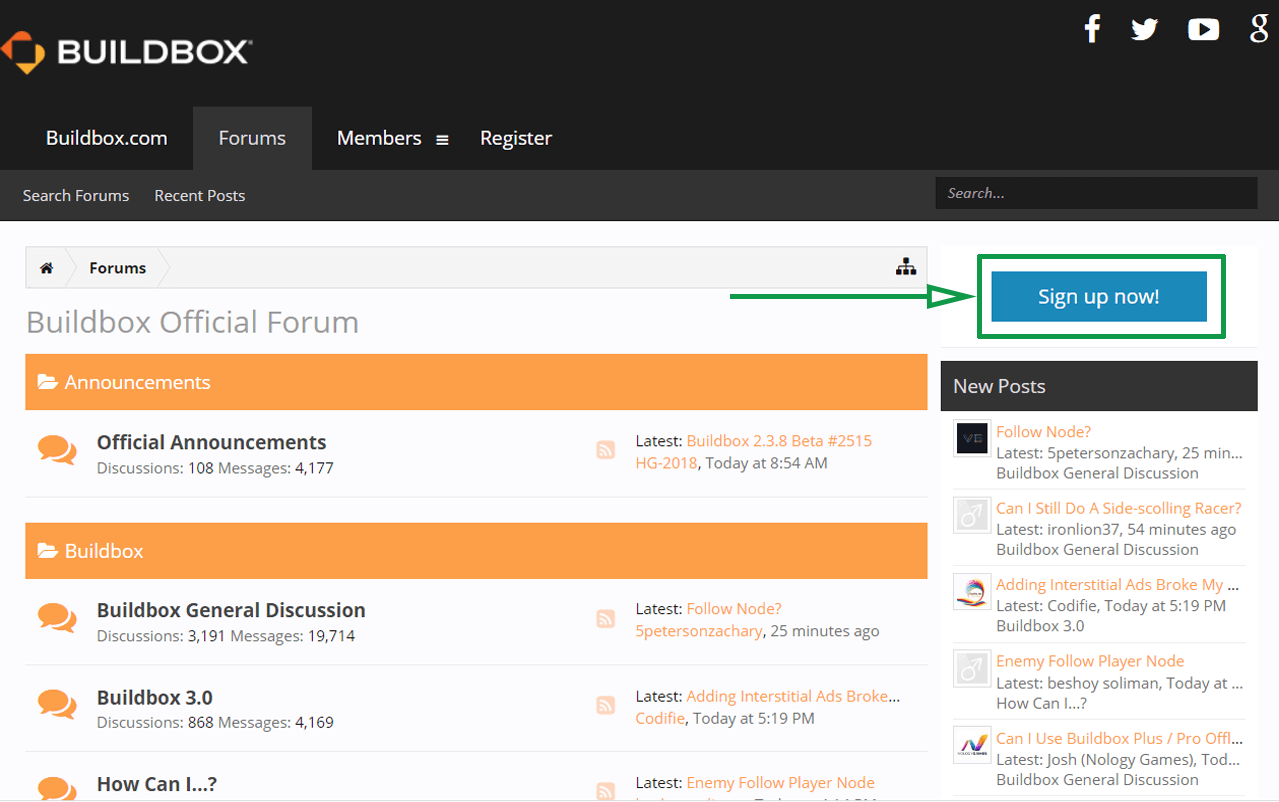Viewport: 1279px width, 802px height.
Task: Open the YouTube channel icon
Action: (x=1203, y=30)
